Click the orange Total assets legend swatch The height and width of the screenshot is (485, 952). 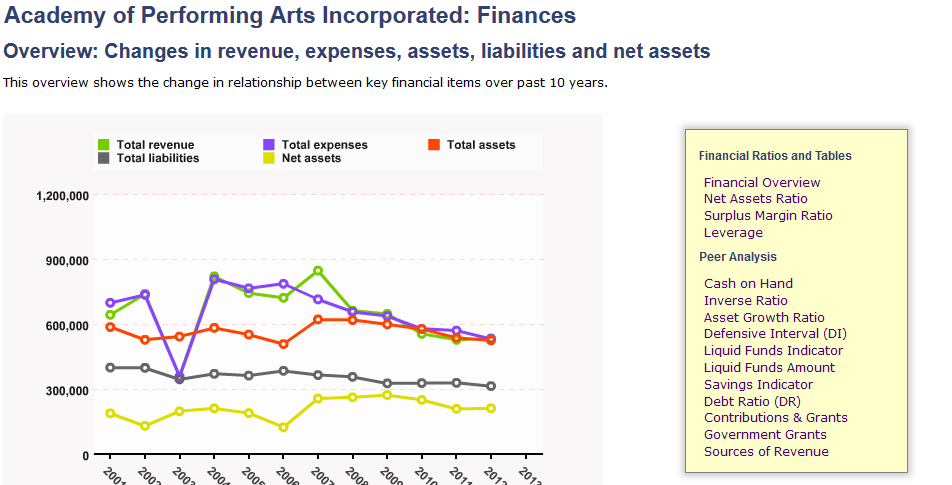coord(434,144)
